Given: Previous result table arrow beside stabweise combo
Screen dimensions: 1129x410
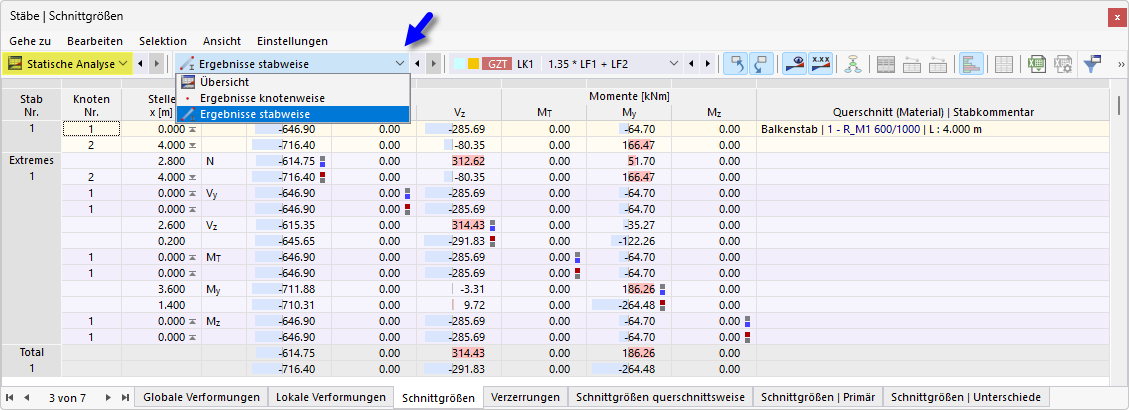Looking at the screenshot, I should (x=417, y=63).
